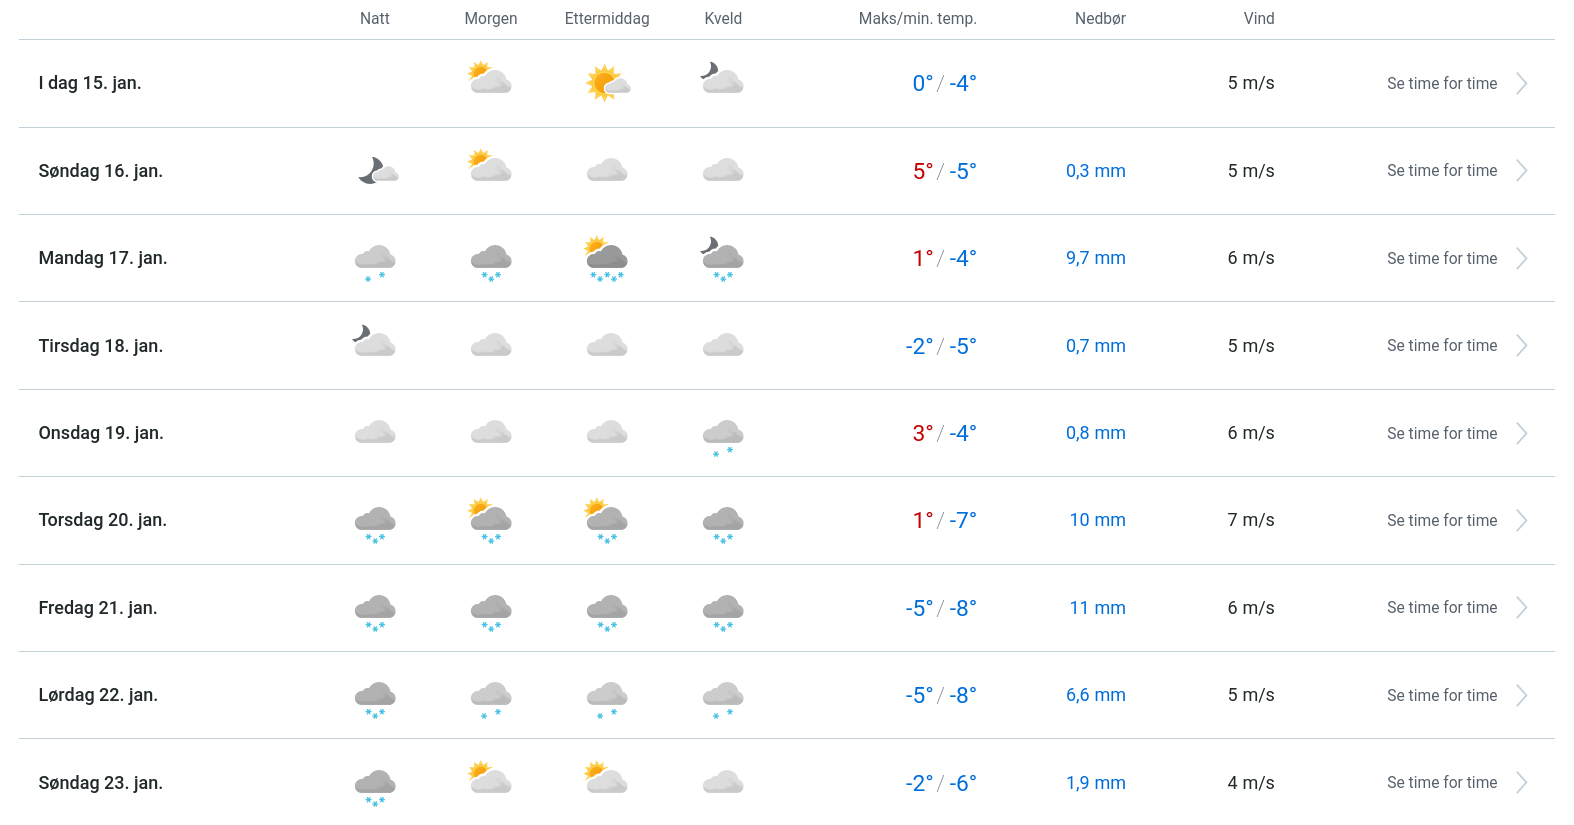Click the 9,7 mm precipitation value
The width and height of the screenshot is (1574, 825).
coord(1095,258)
